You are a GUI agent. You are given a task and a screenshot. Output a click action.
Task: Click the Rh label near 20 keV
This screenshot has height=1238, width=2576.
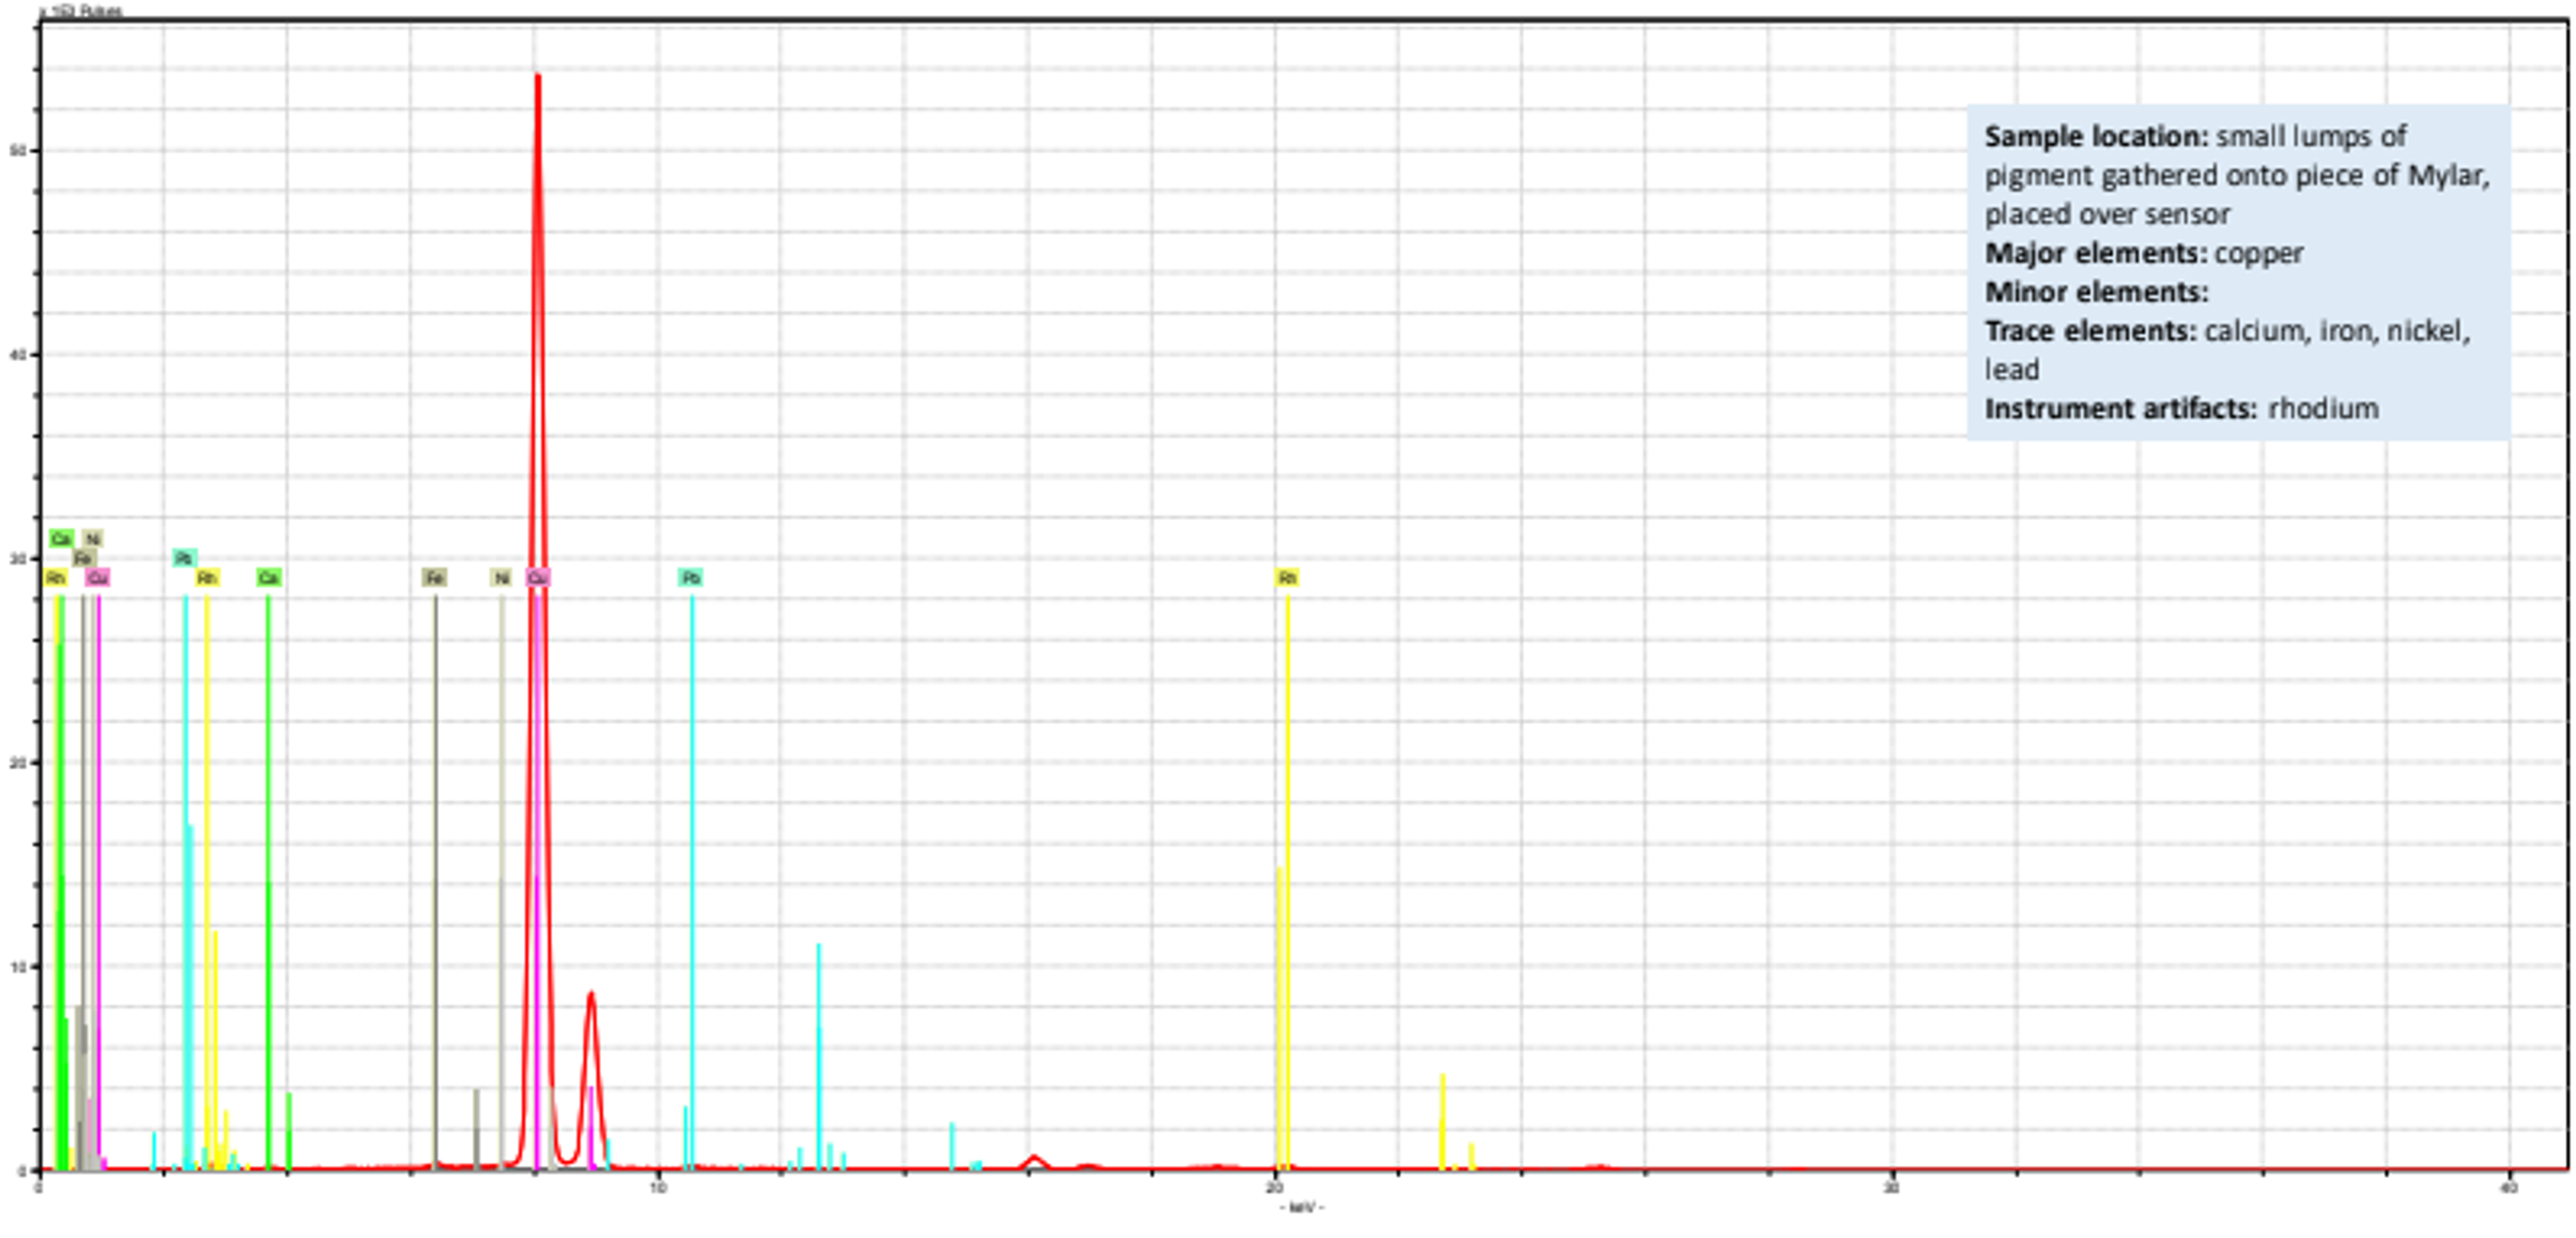pyautogui.click(x=1287, y=577)
